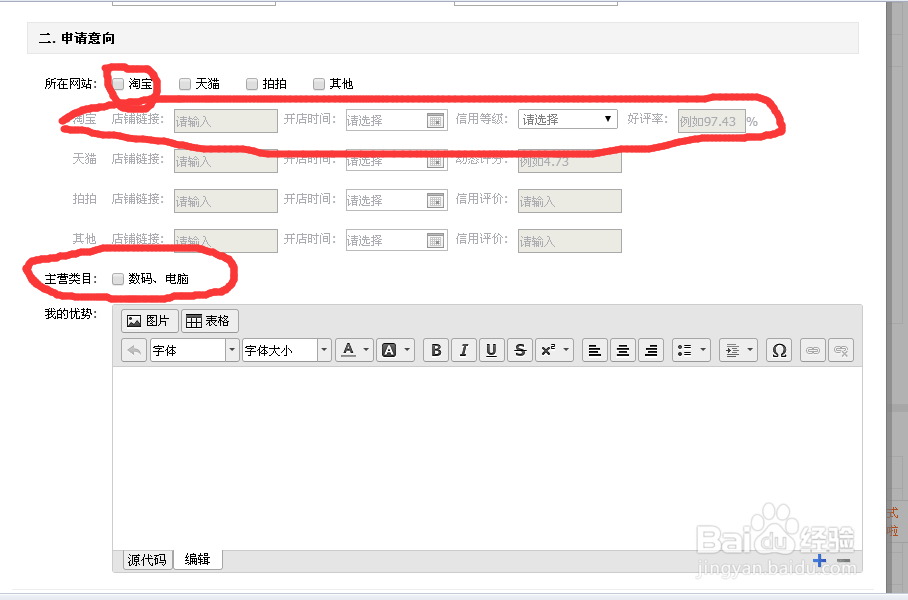Insert special character with Omega icon
Viewport: 908px width, 600px height.
tap(779, 350)
